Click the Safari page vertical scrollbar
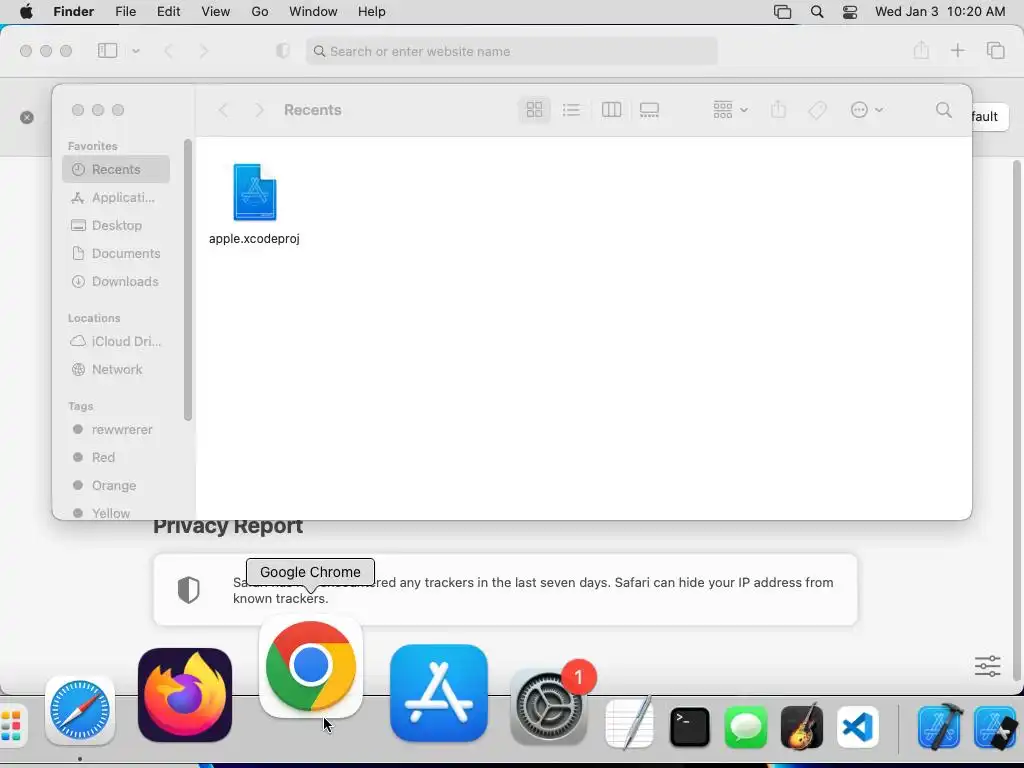 coord(1017,418)
